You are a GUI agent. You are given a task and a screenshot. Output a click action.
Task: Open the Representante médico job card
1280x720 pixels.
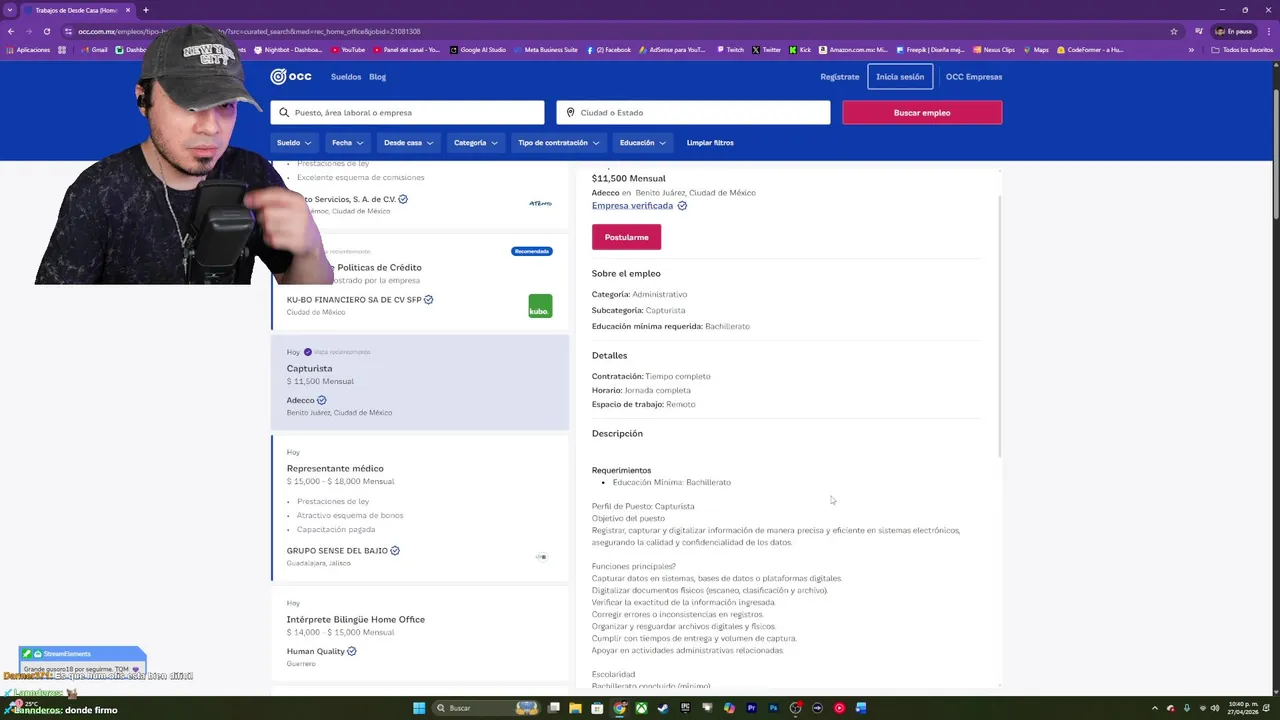click(420, 508)
